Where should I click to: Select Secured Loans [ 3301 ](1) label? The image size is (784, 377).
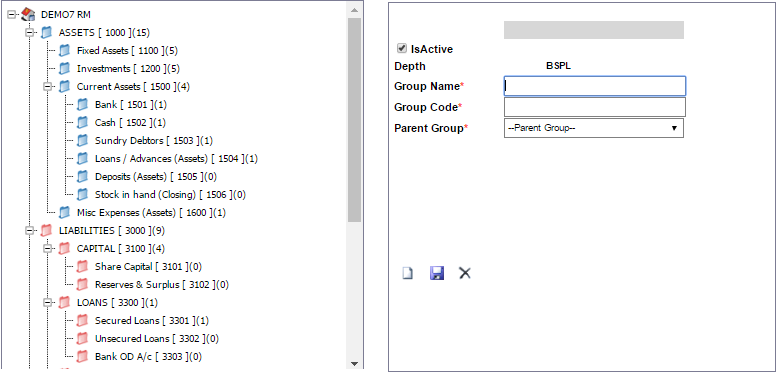(152, 320)
